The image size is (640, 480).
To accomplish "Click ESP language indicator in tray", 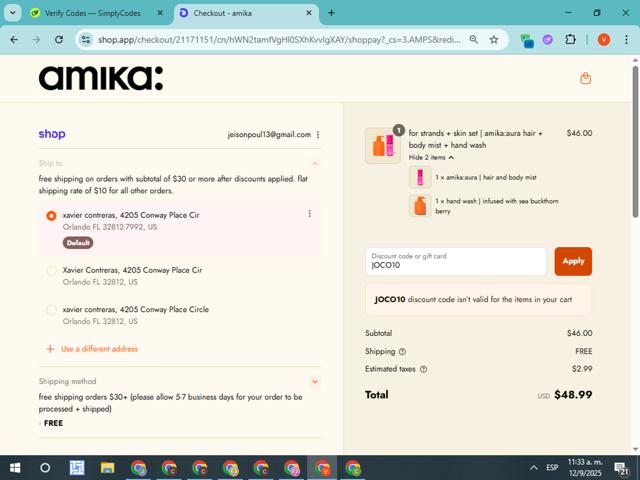I will (x=552, y=468).
